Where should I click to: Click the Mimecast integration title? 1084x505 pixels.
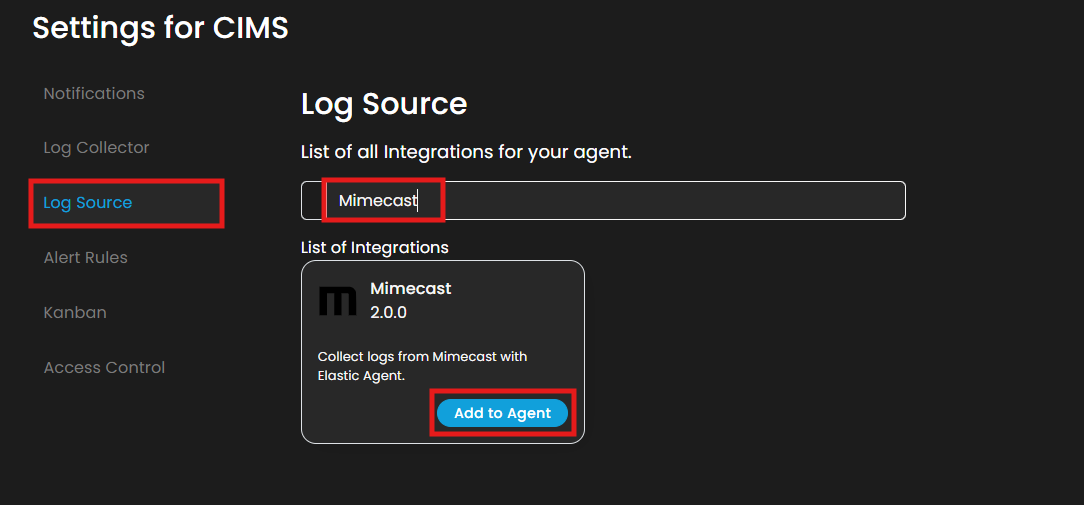coord(411,288)
